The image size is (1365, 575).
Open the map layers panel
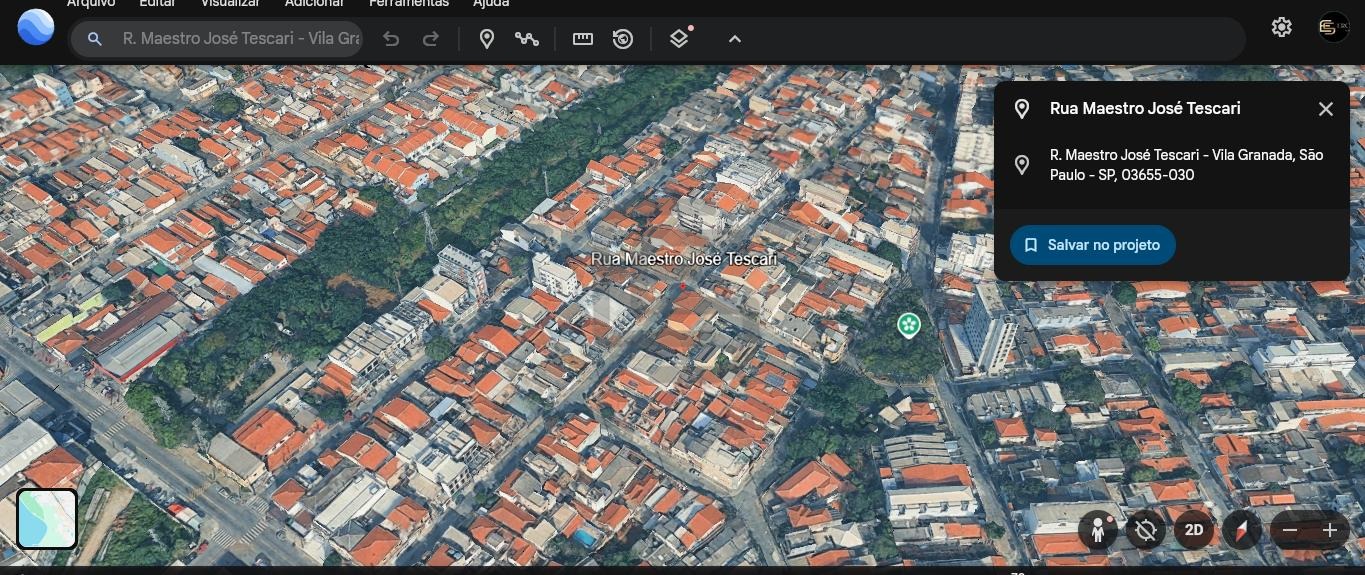click(x=679, y=39)
